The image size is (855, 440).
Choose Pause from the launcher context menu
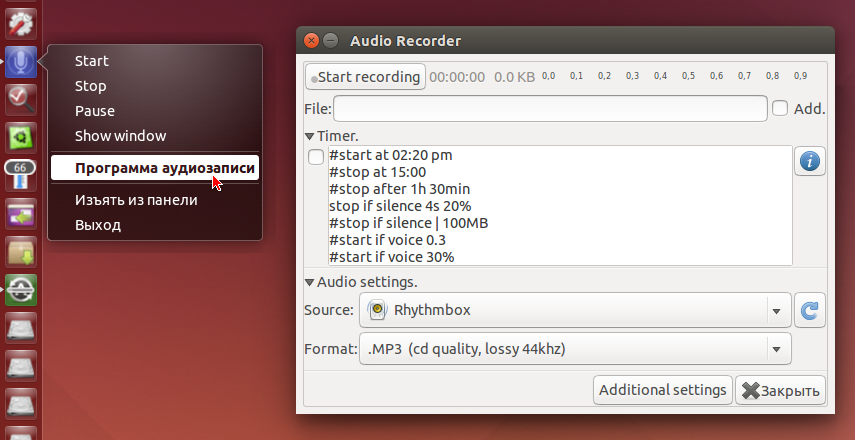click(95, 111)
